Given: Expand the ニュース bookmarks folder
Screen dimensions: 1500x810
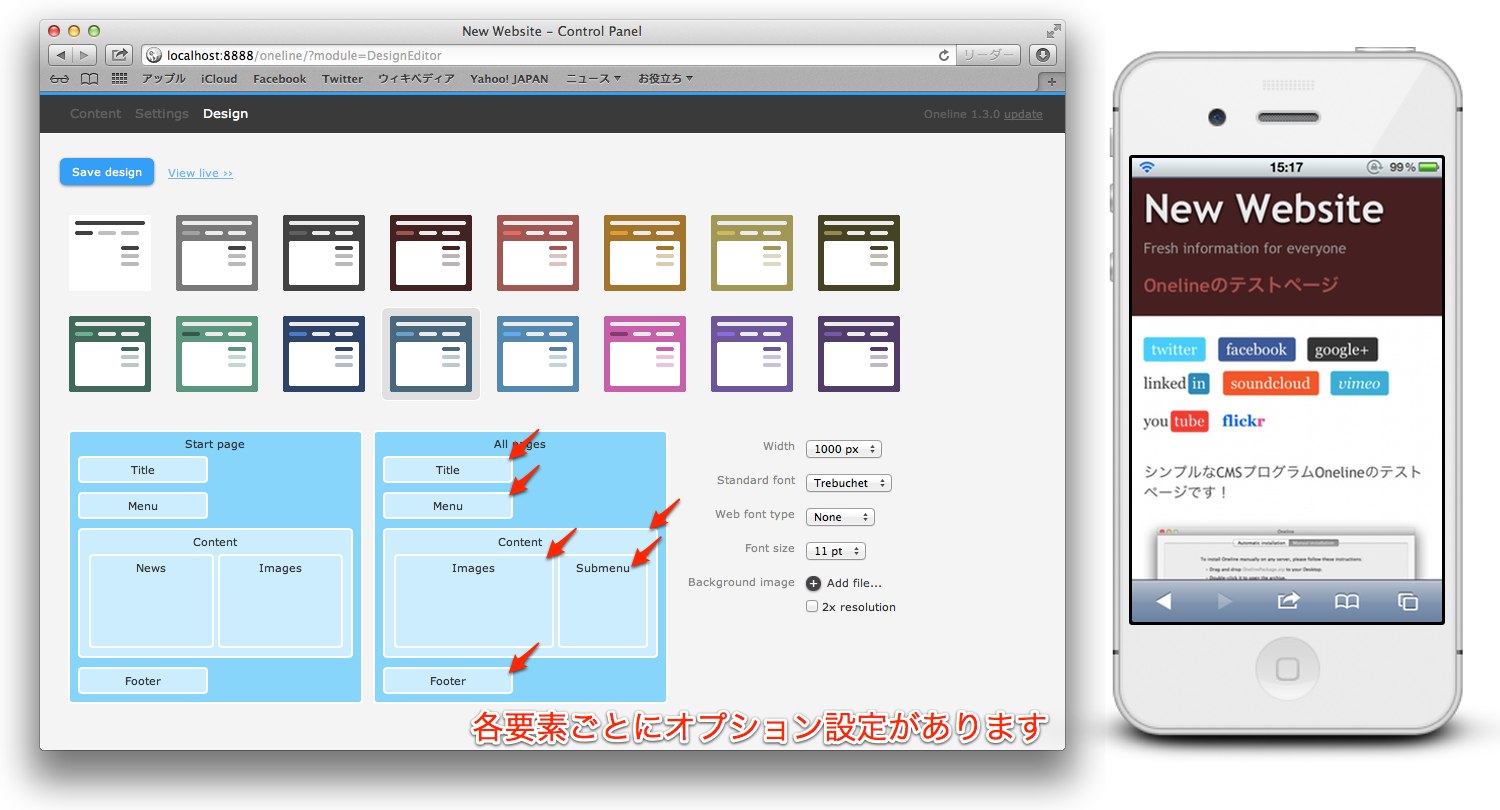Looking at the screenshot, I should click(x=593, y=79).
